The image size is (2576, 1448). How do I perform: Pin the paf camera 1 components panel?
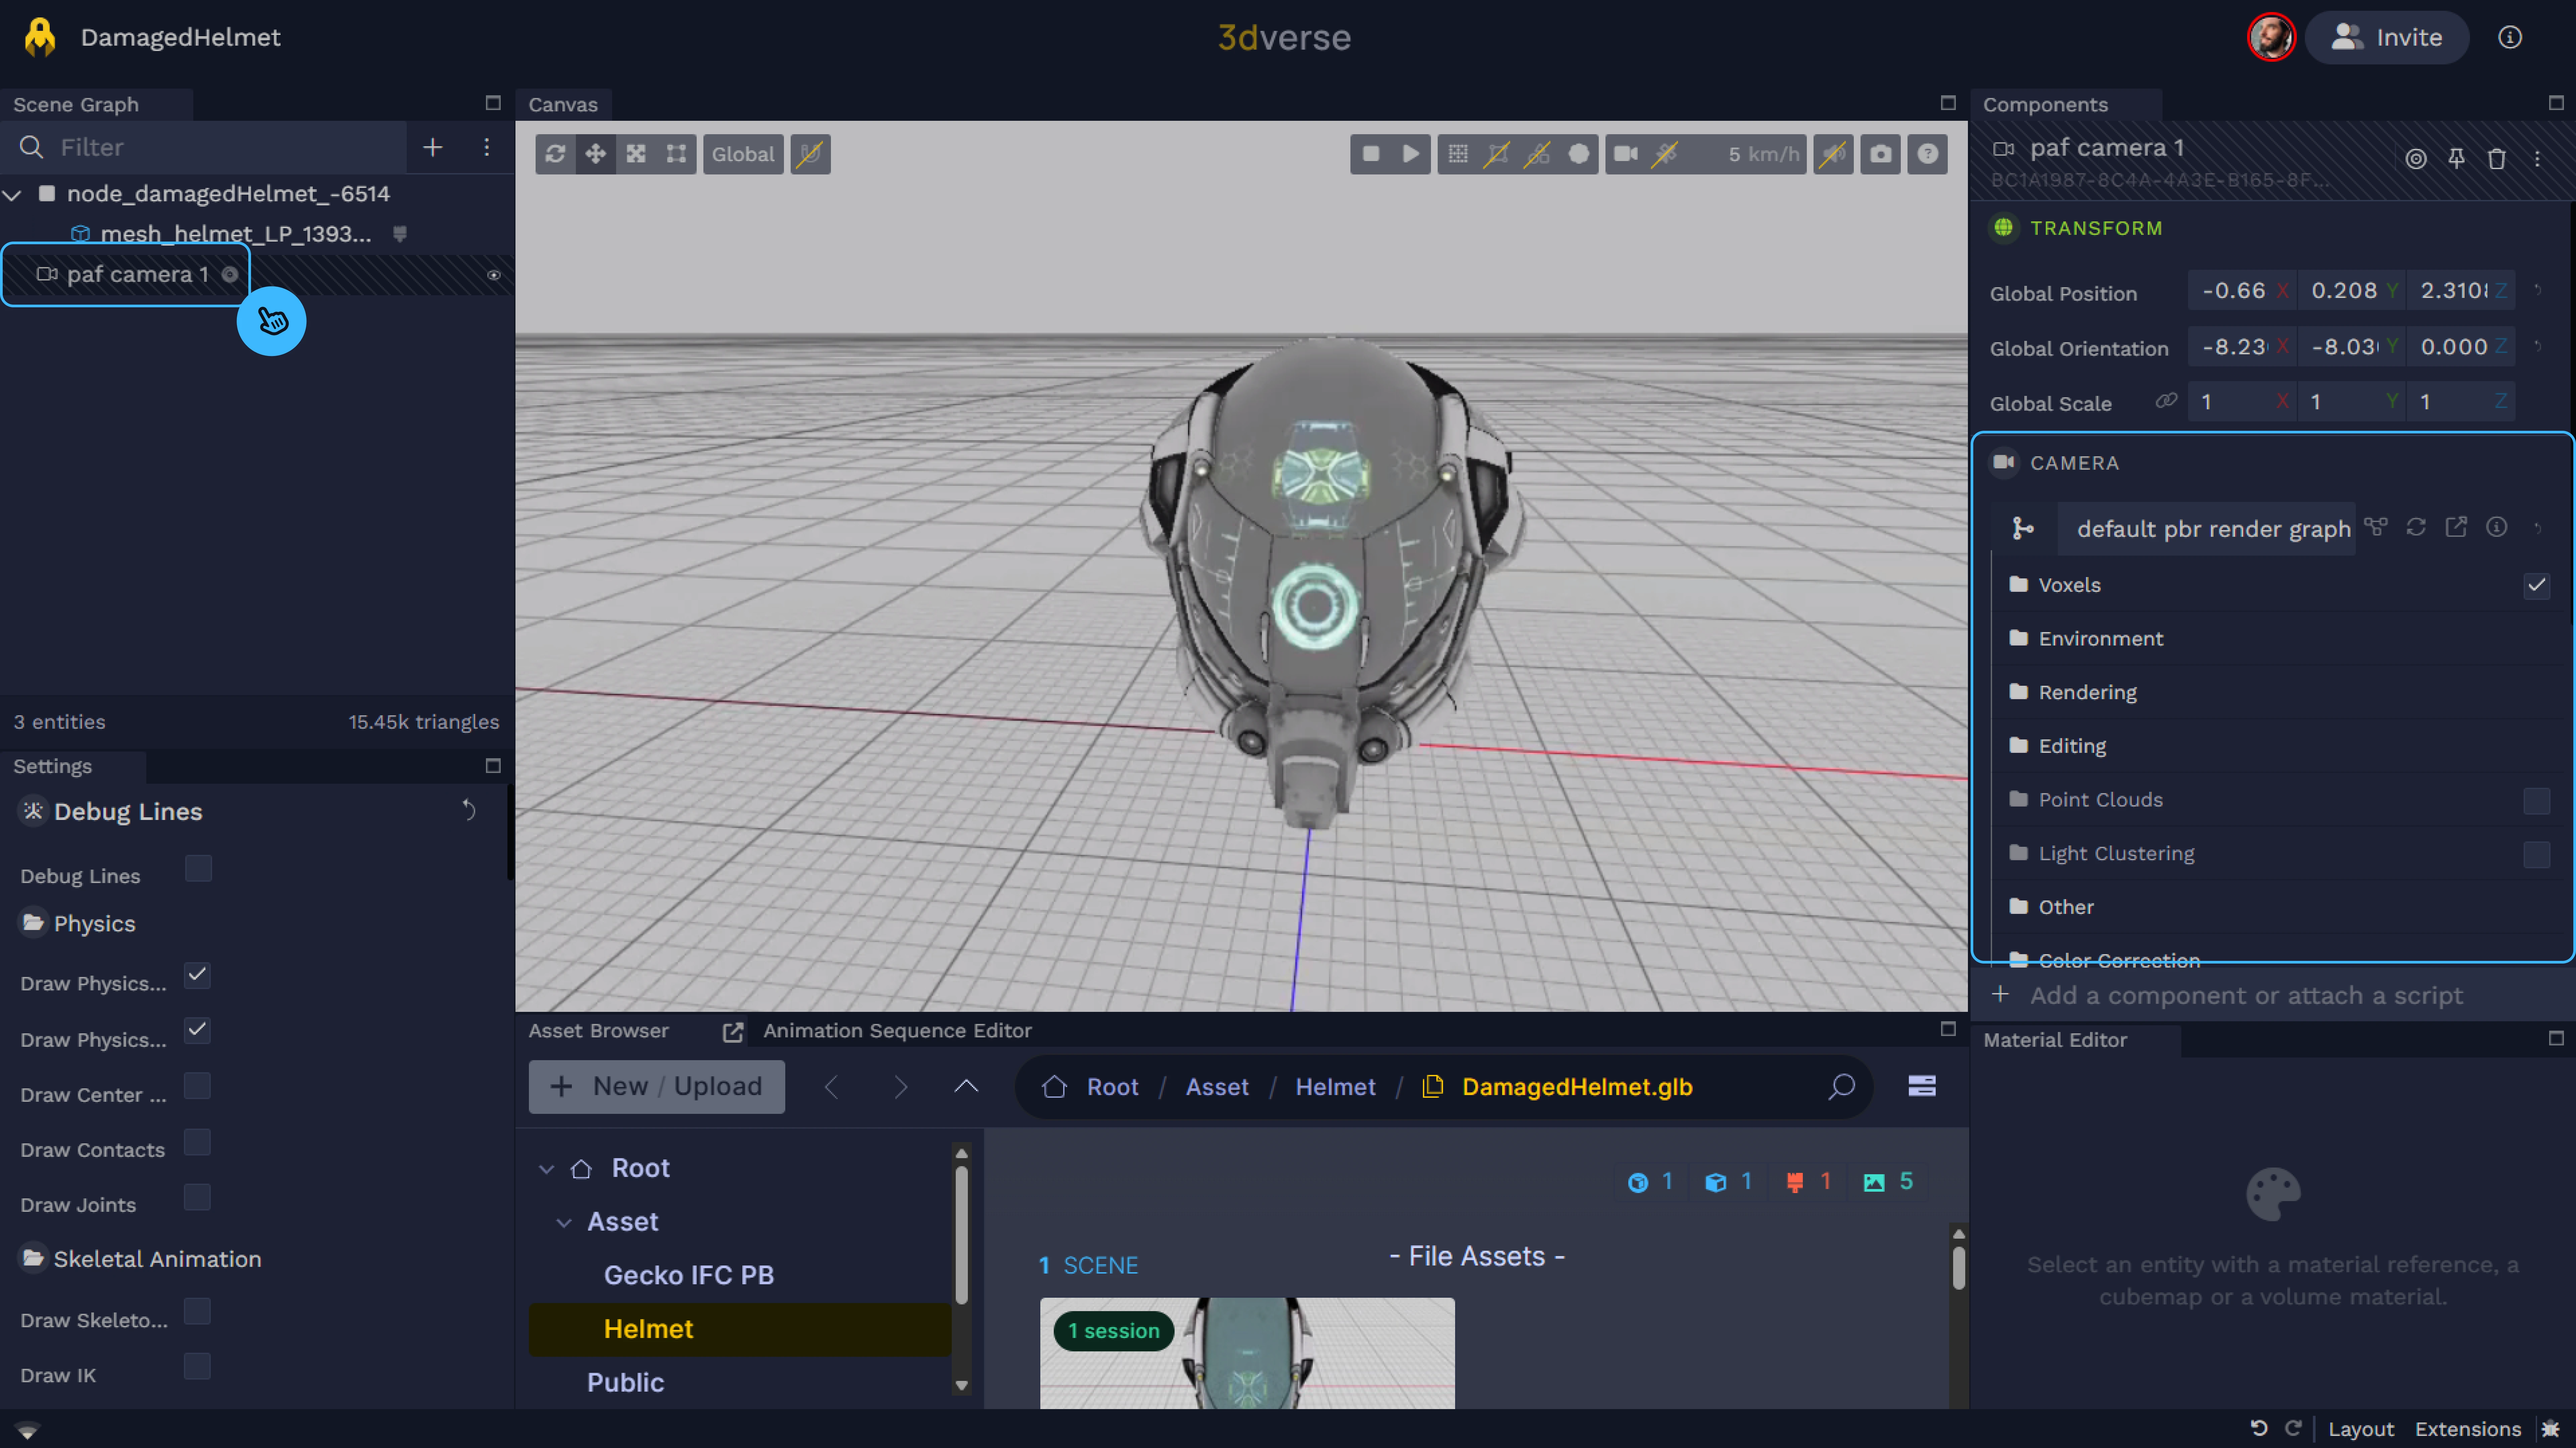coord(2456,158)
